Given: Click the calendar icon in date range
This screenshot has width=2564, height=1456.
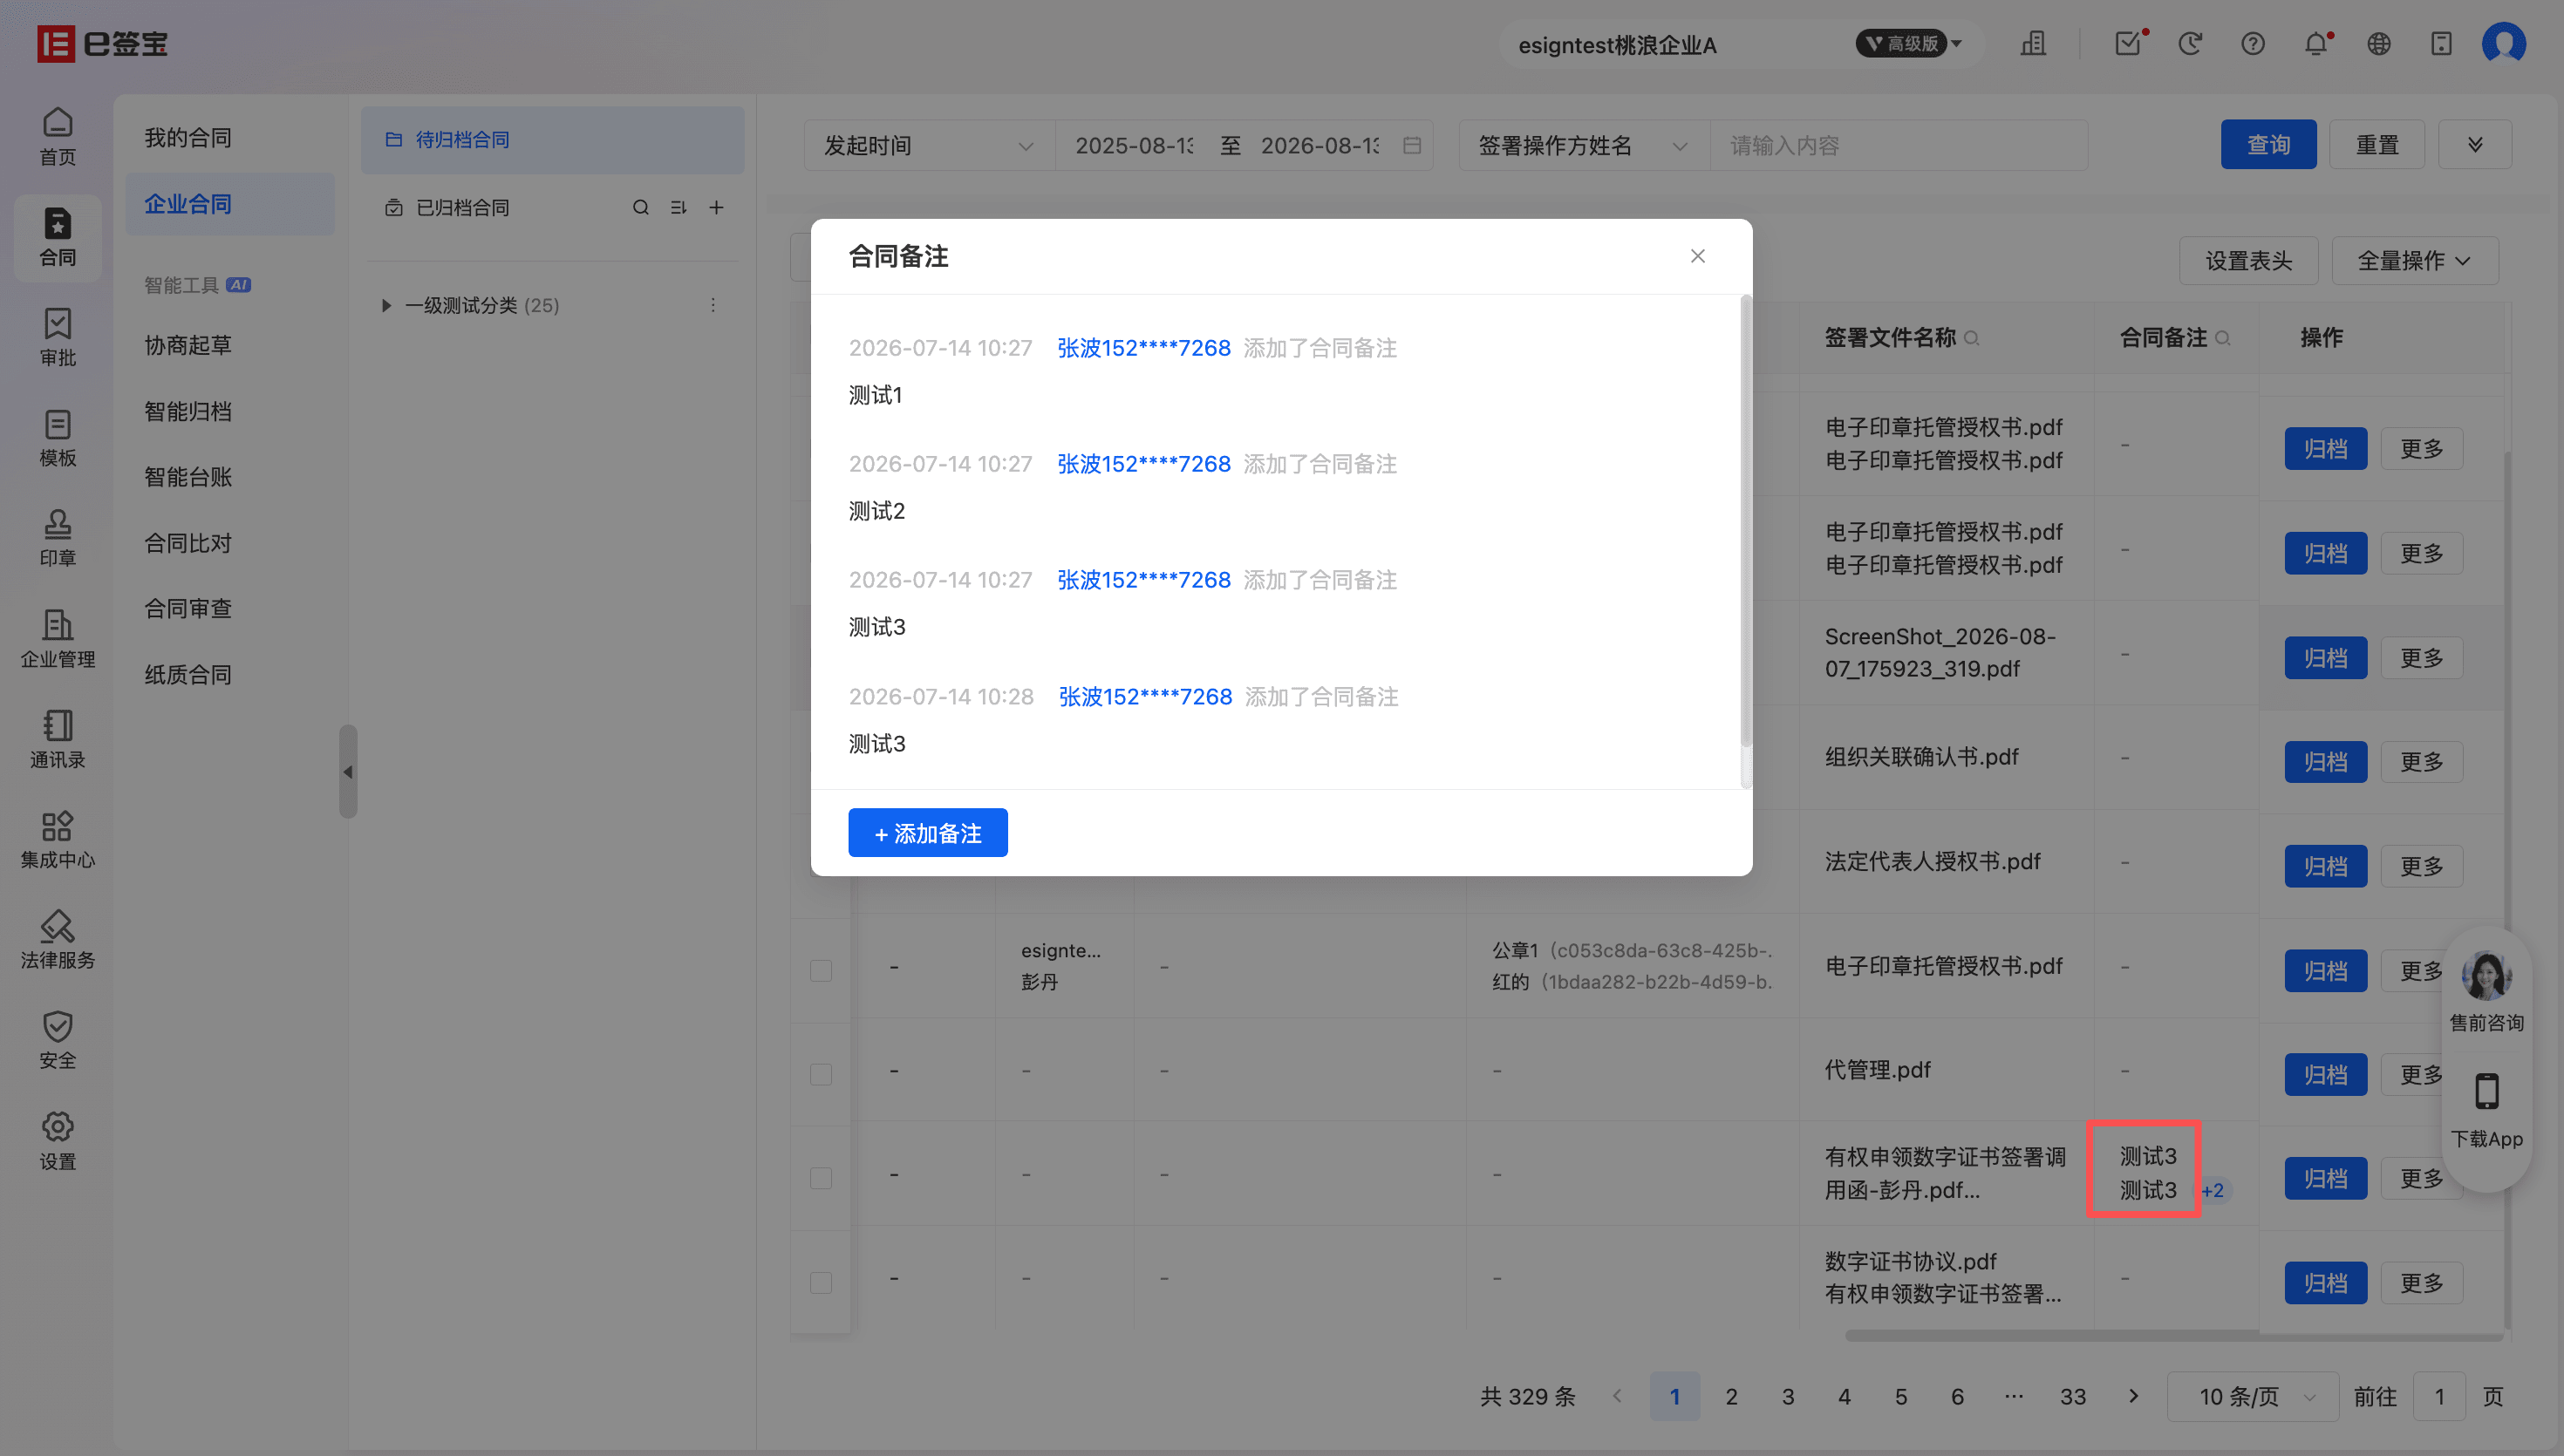Looking at the screenshot, I should pos(1411,145).
